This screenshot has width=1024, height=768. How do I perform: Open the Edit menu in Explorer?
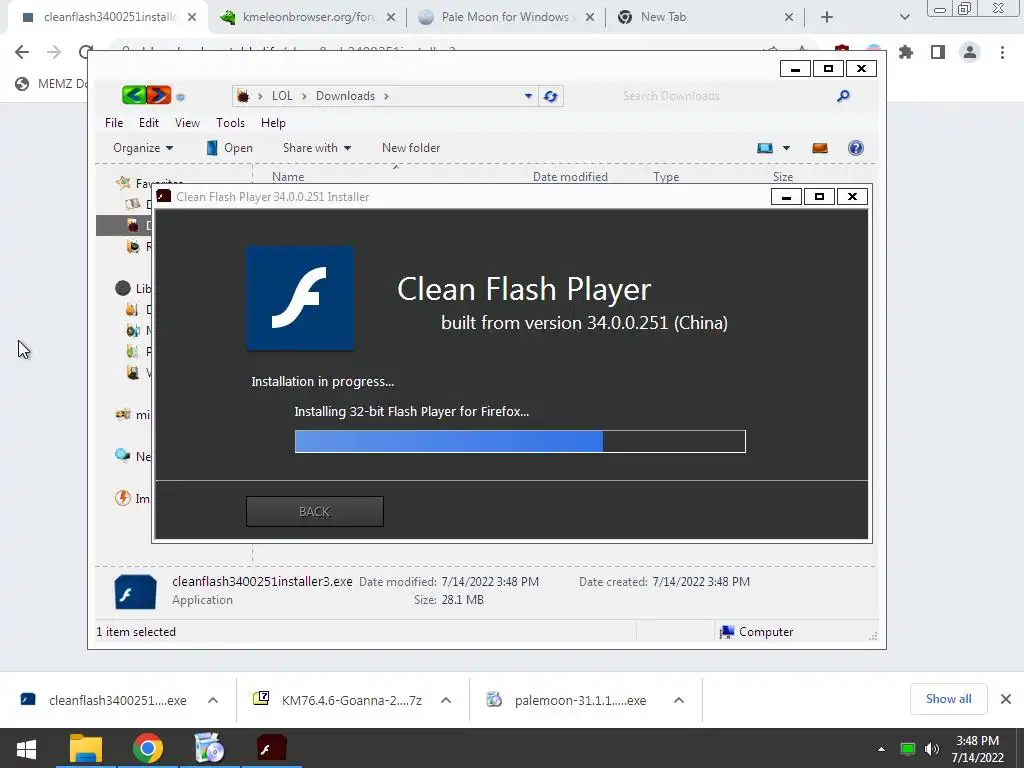(149, 123)
